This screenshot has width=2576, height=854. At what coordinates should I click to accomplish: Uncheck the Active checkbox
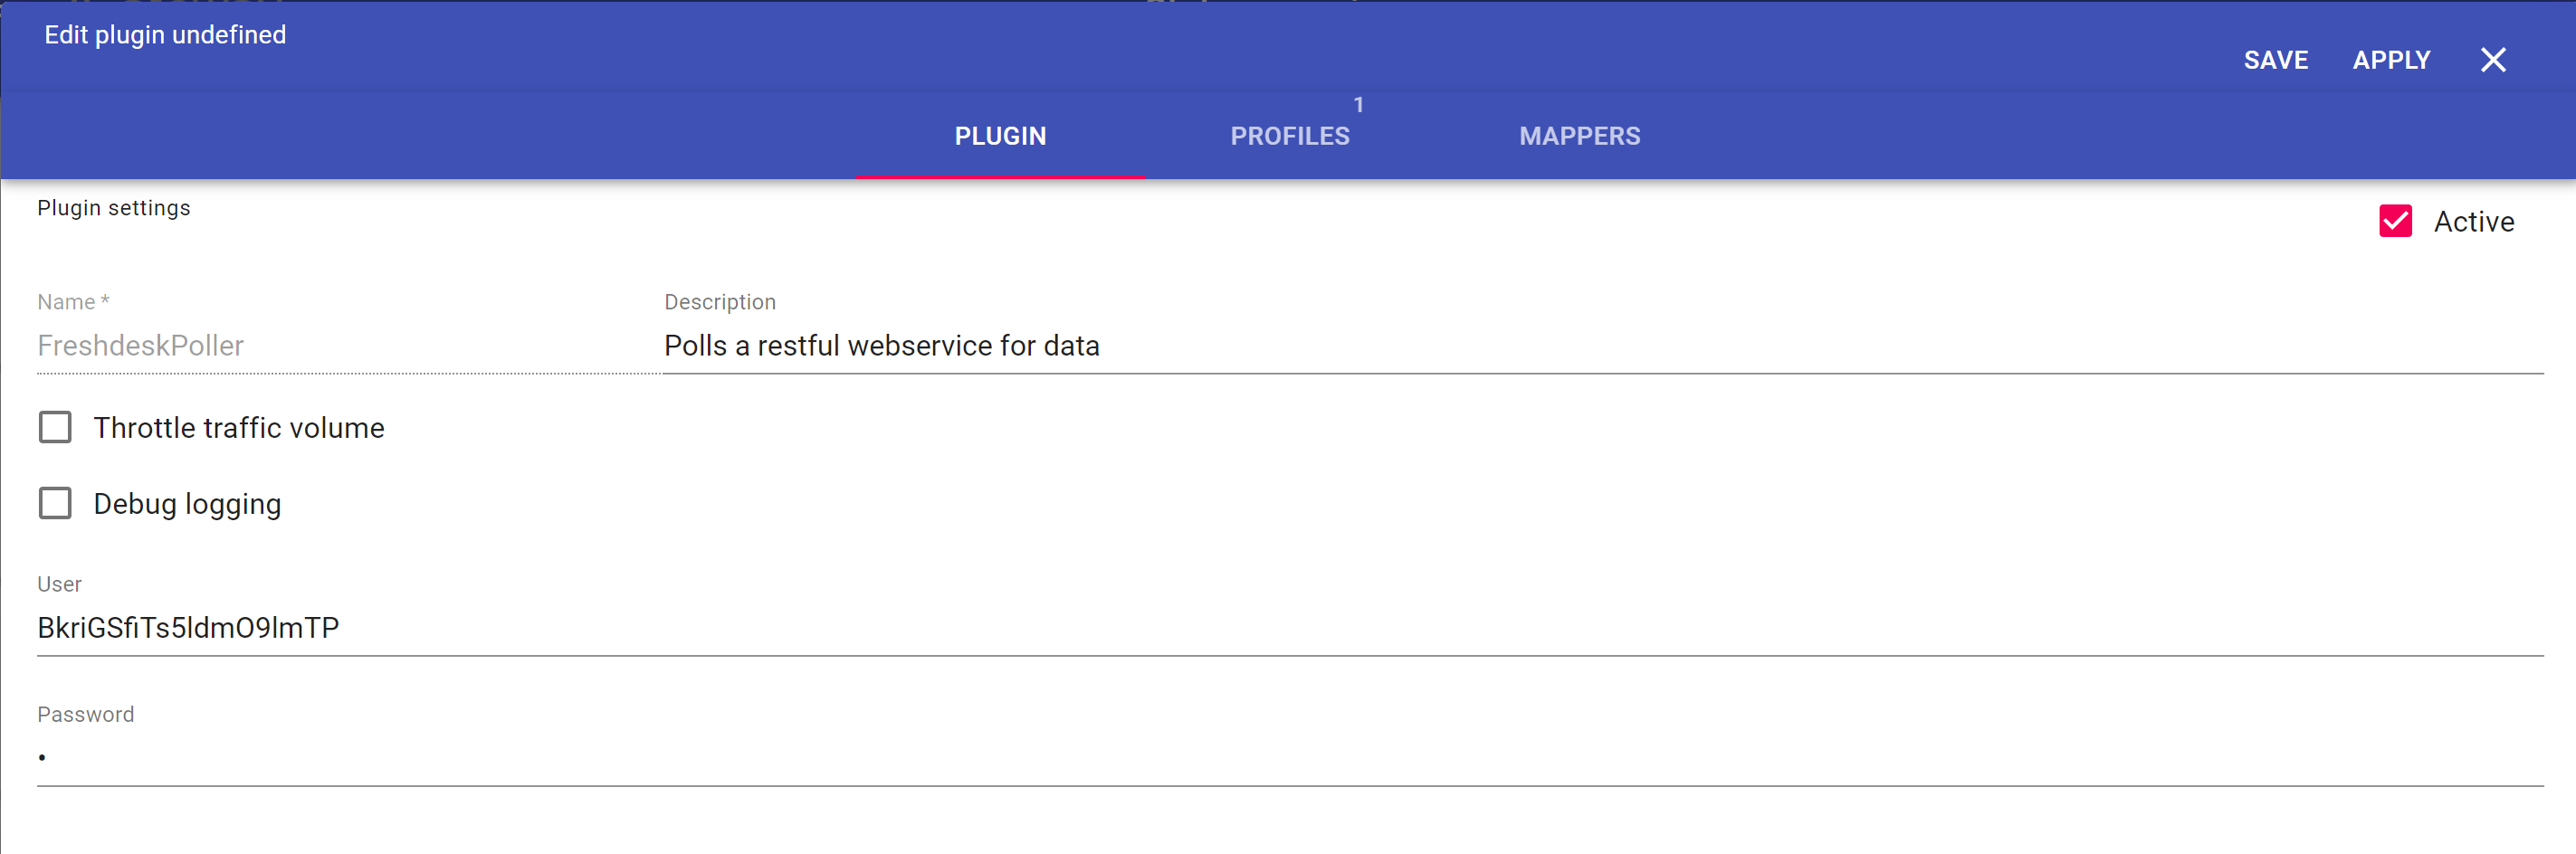[x=2395, y=221]
